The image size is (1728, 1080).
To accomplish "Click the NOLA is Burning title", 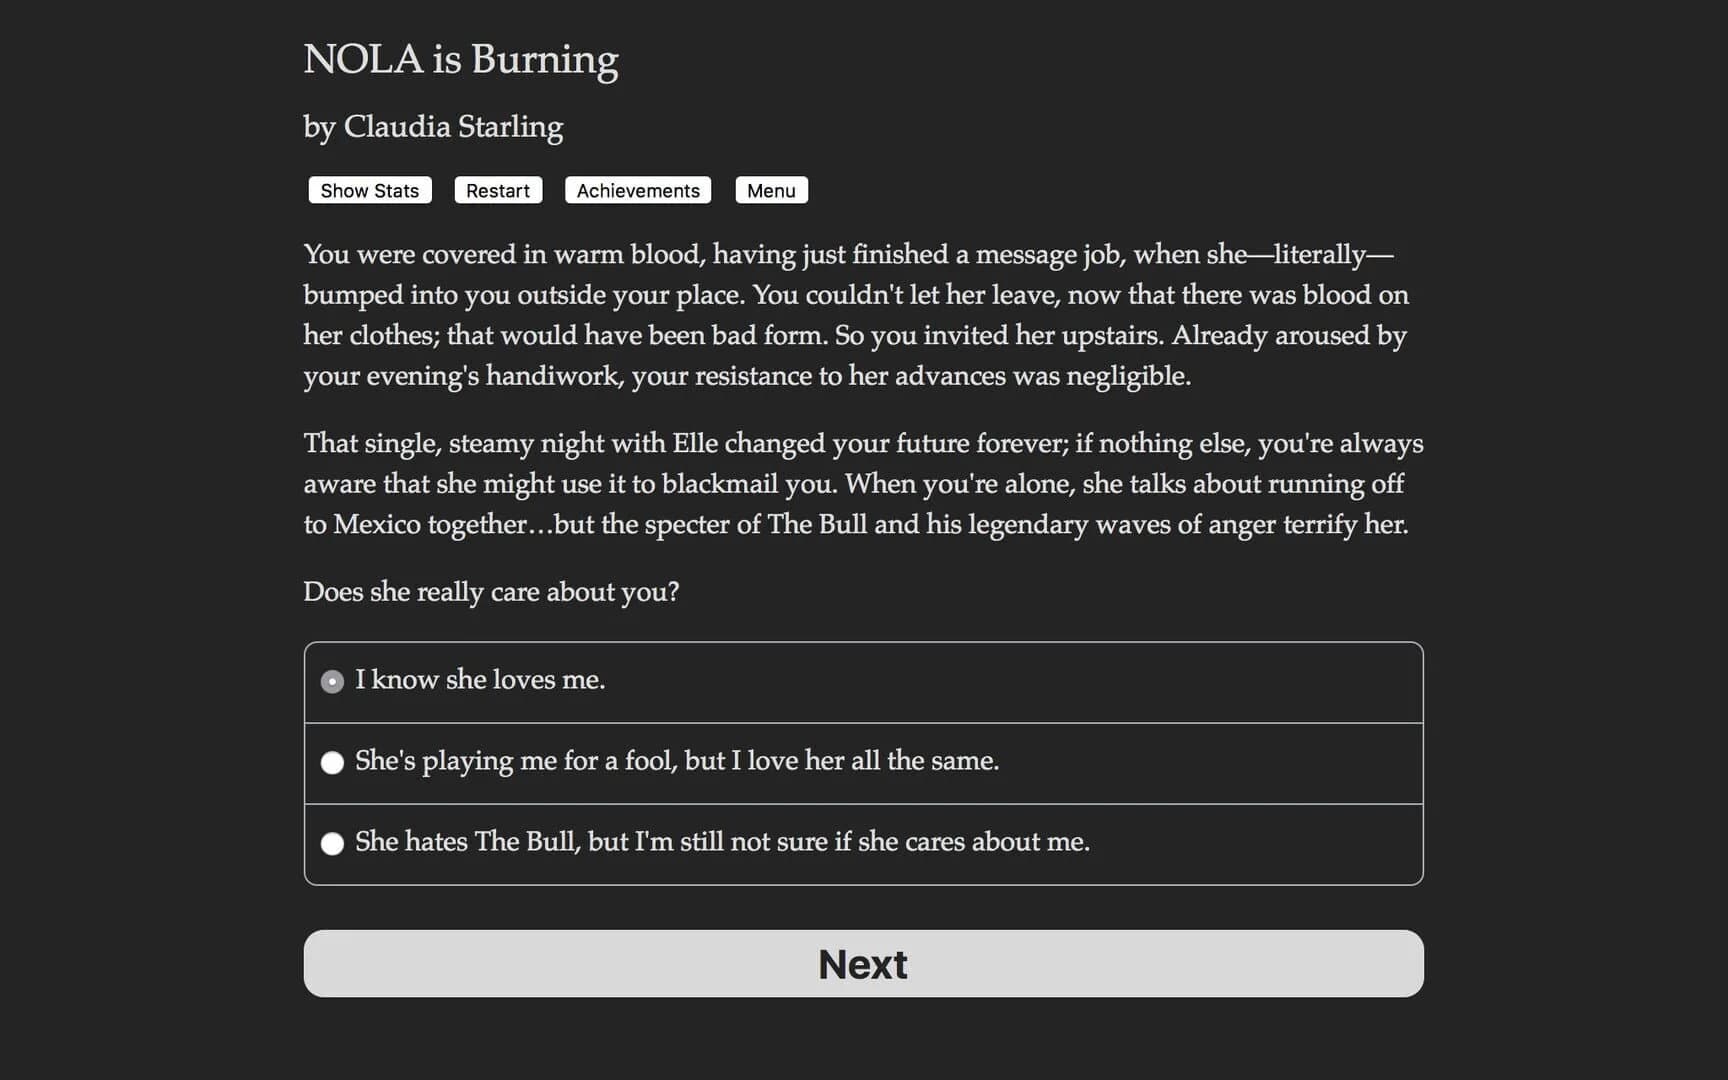I will pyautogui.click(x=461, y=59).
